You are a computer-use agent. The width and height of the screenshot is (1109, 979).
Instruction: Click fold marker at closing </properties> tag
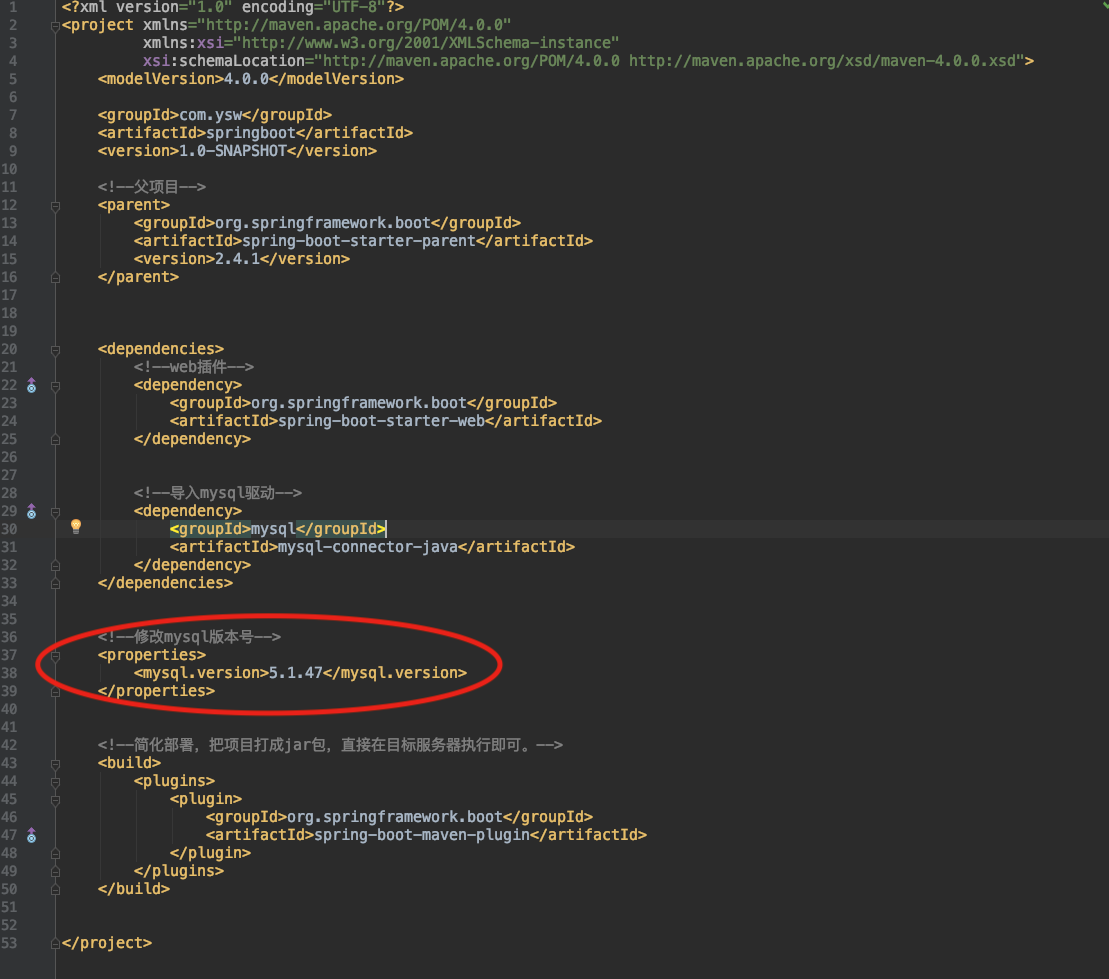coord(55,692)
